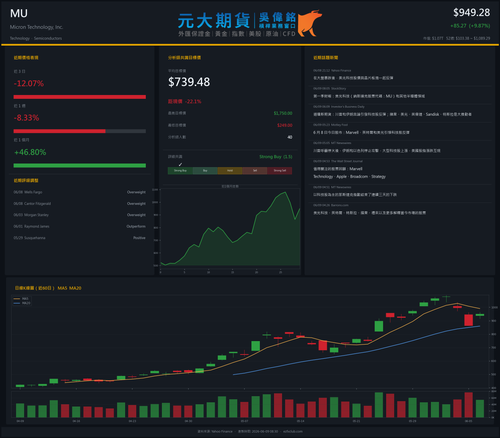The width and height of the screenshot is (500, 438).
Task: Click the 元大期貨 banner title
Action: (214, 21)
